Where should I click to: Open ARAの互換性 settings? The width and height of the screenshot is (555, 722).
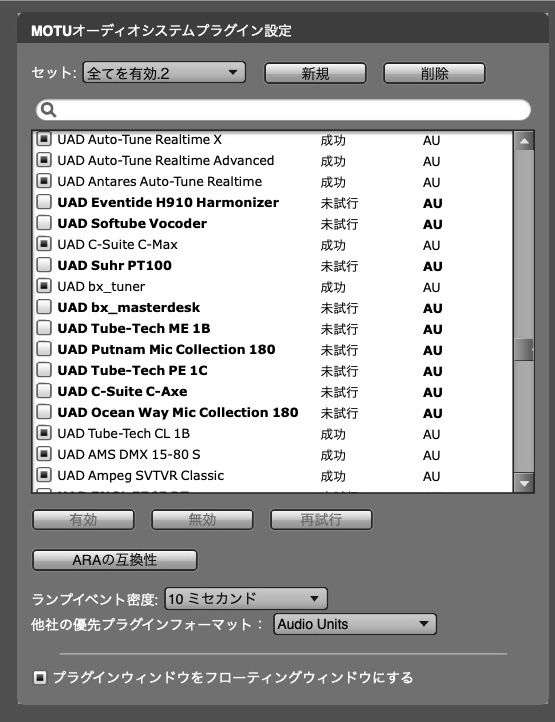115,560
